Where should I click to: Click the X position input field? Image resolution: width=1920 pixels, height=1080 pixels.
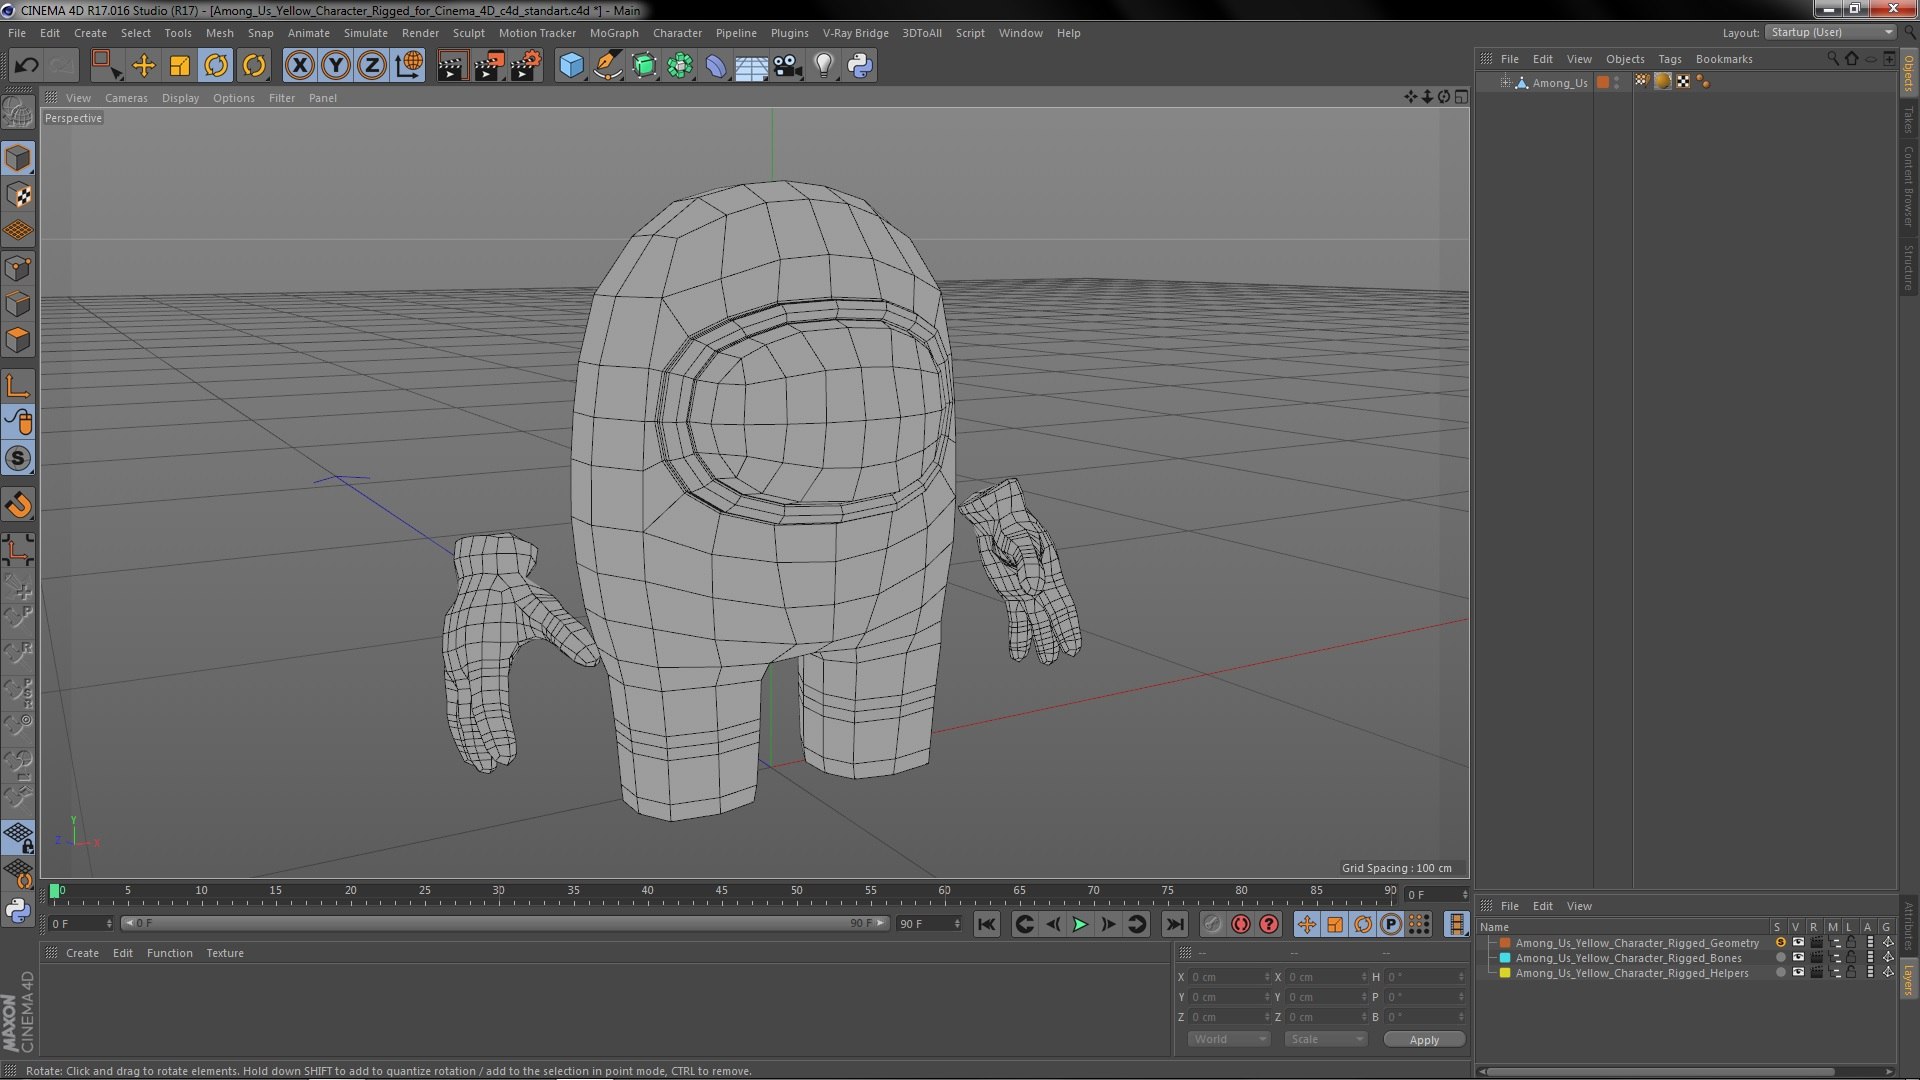click(x=1228, y=977)
